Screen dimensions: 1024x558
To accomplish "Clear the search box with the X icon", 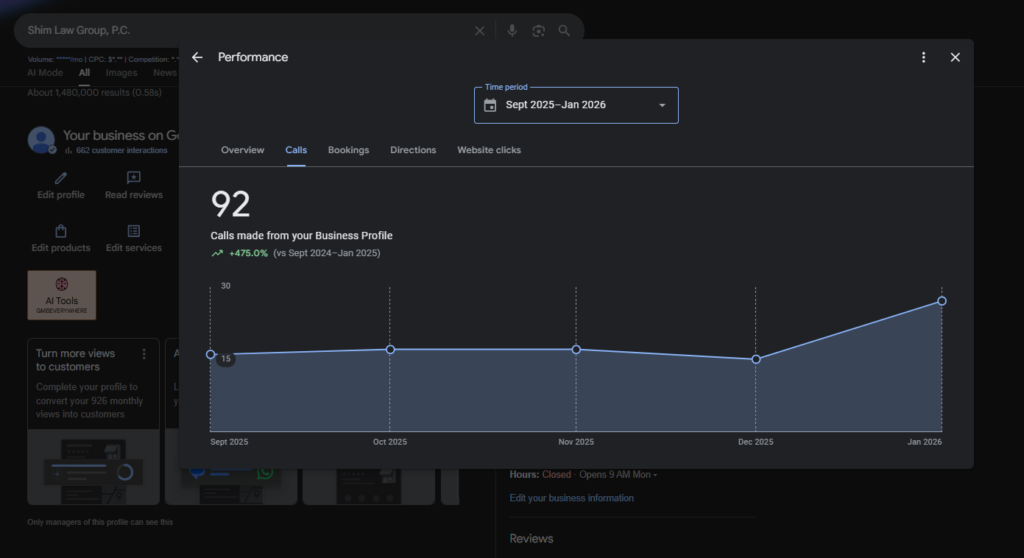I will click(x=479, y=31).
